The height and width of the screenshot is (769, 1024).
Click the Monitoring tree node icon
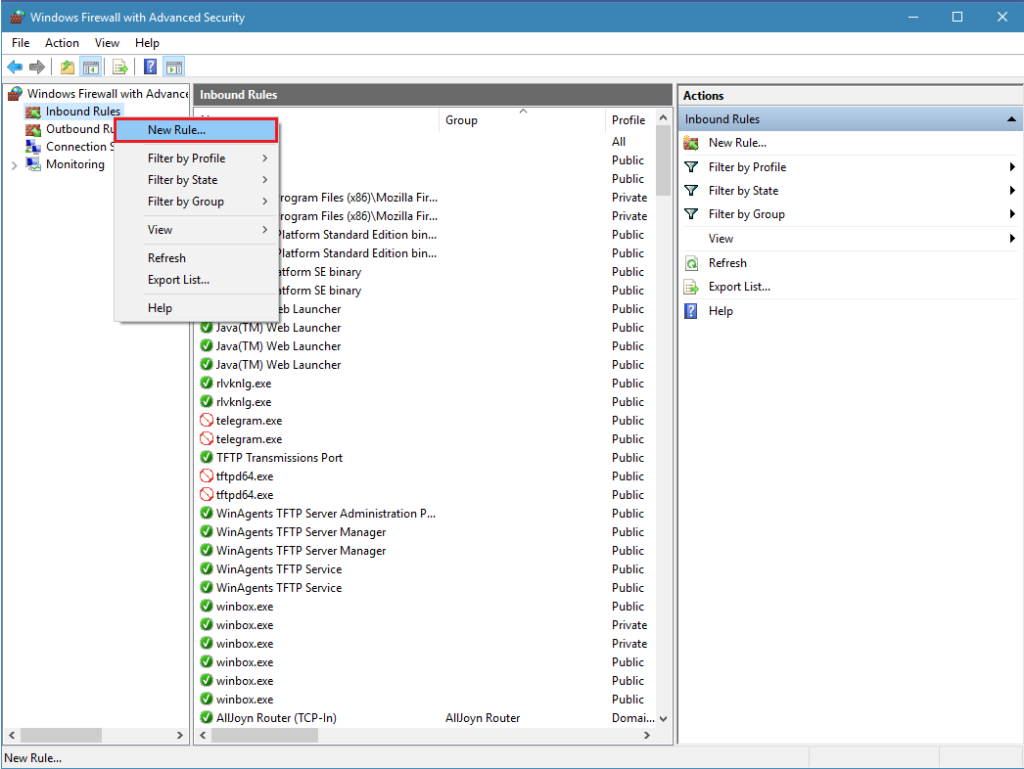pos(33,164)
